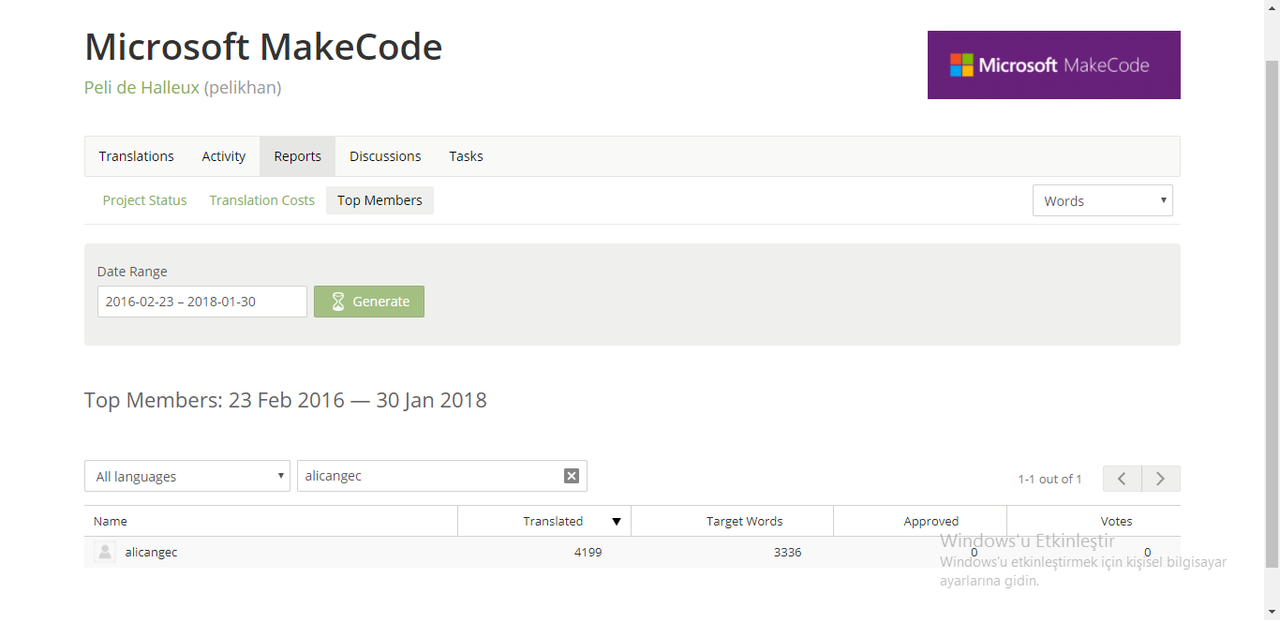Click the Generate button
This screenshot has width=1280, height=620.
(369, 301)
